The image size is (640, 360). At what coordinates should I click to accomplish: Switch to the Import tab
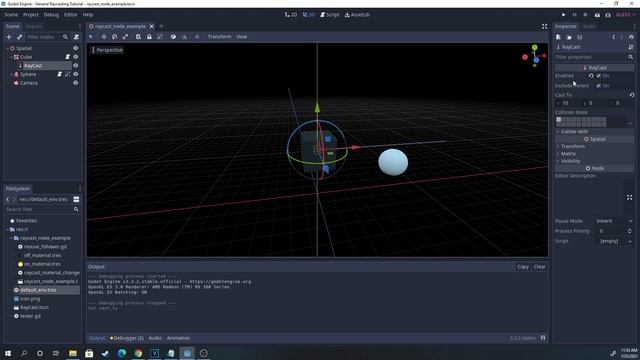33,26
